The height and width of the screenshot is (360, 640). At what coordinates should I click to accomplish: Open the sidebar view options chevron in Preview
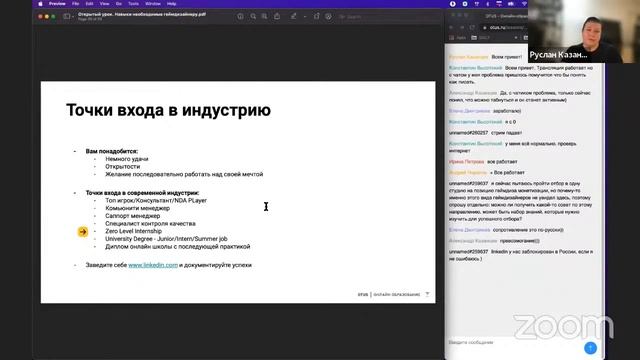tap(73, 16)
